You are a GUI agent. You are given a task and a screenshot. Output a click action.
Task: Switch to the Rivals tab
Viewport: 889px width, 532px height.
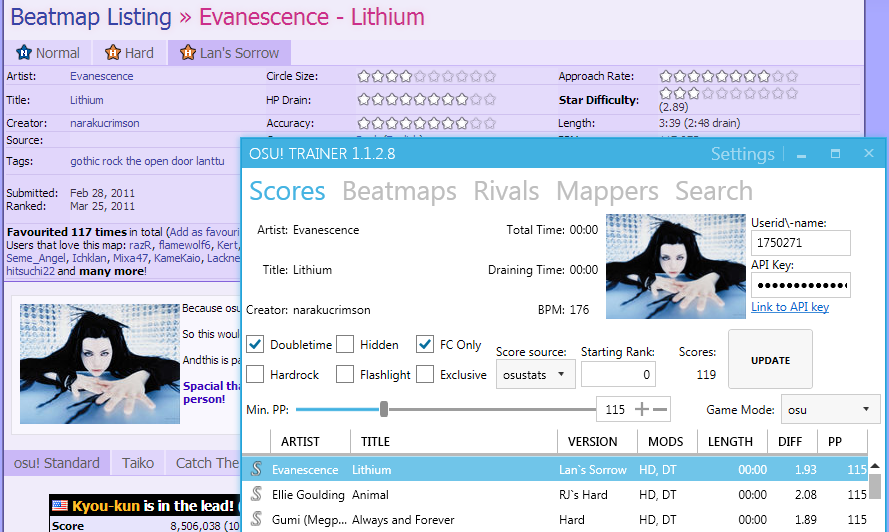[x=506, y=191]
